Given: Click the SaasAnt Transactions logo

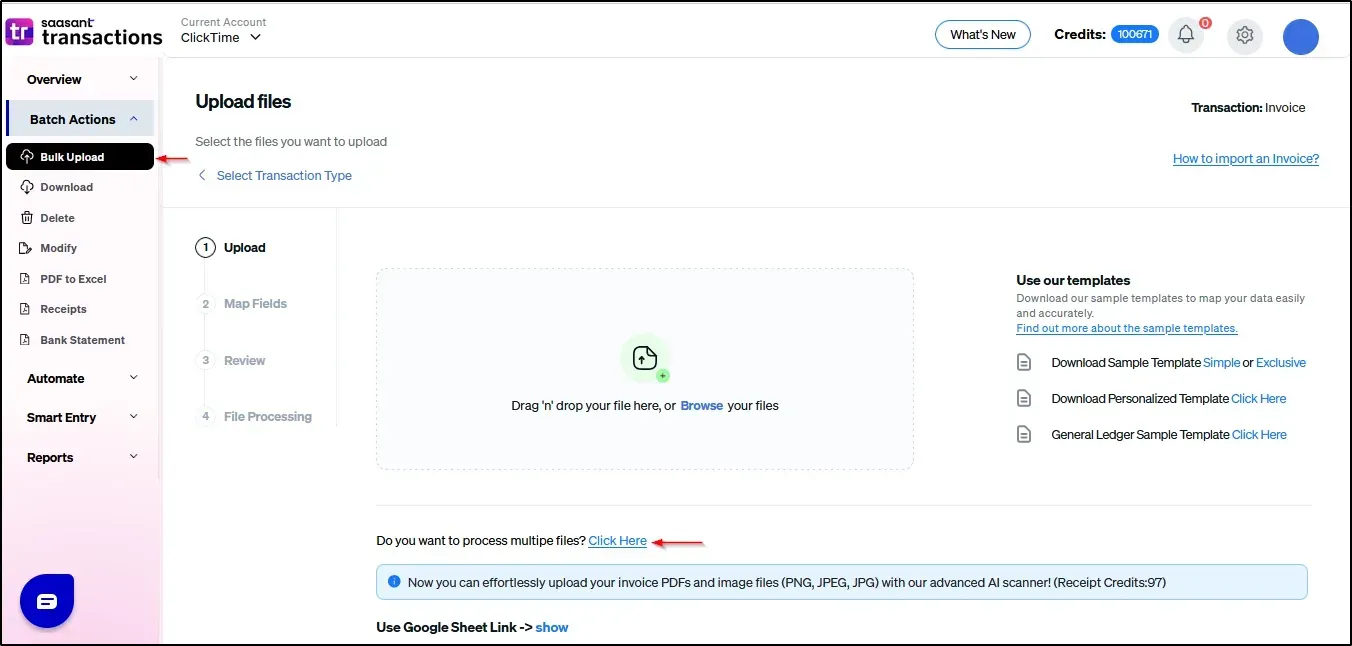Looking at the screenshot, I should [84, 30].
